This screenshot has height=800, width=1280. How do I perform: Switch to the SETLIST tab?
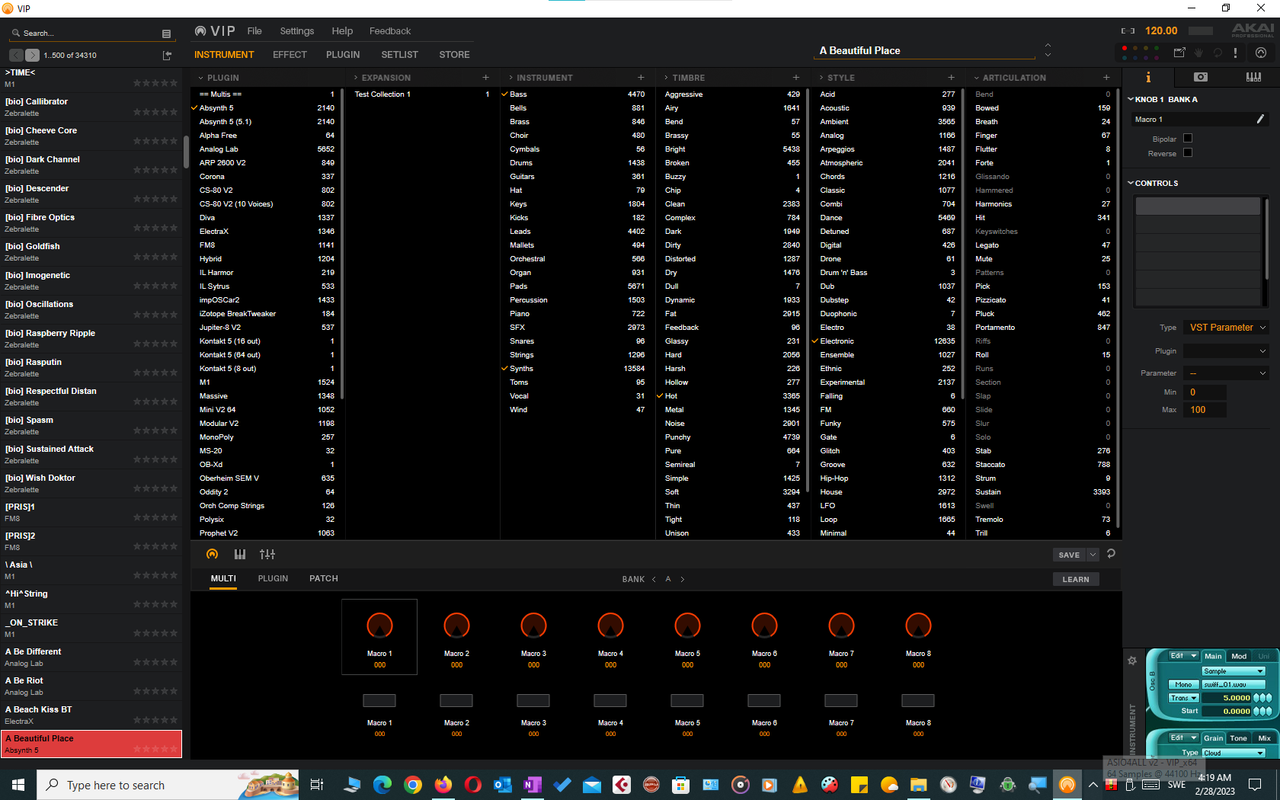click(x=400, y=55)
